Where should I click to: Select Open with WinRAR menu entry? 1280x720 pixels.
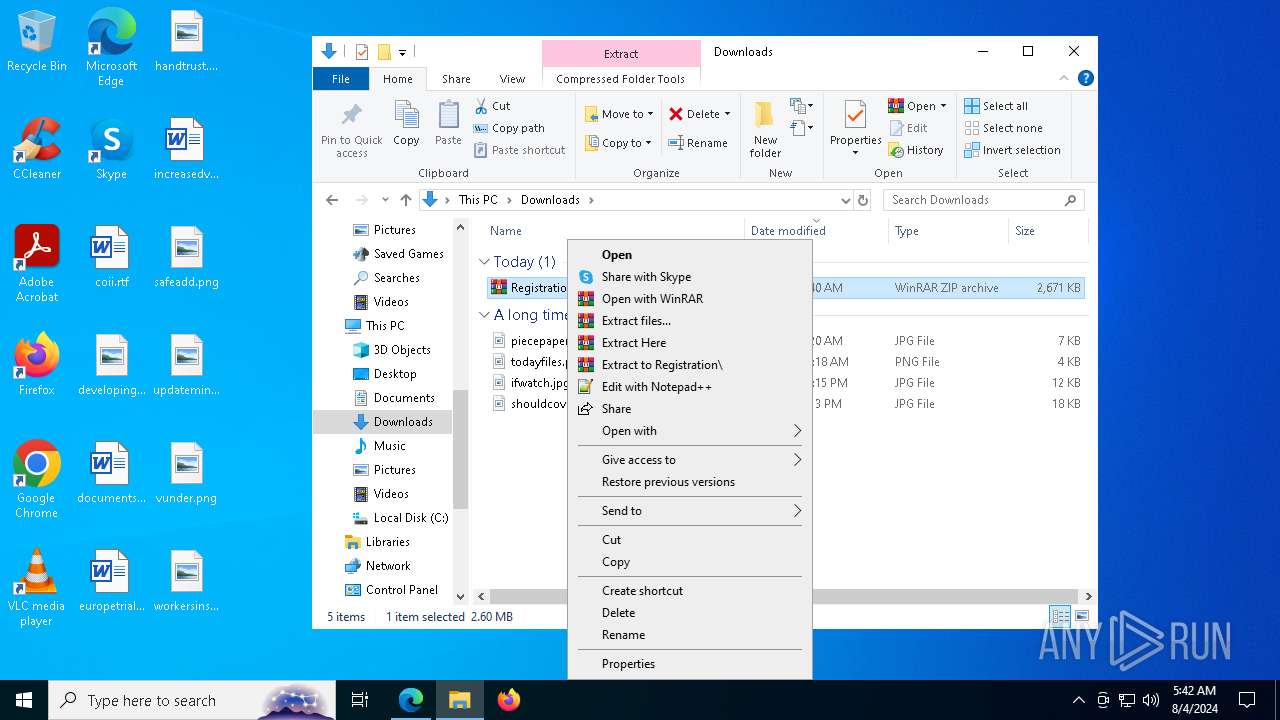[690, 299]
